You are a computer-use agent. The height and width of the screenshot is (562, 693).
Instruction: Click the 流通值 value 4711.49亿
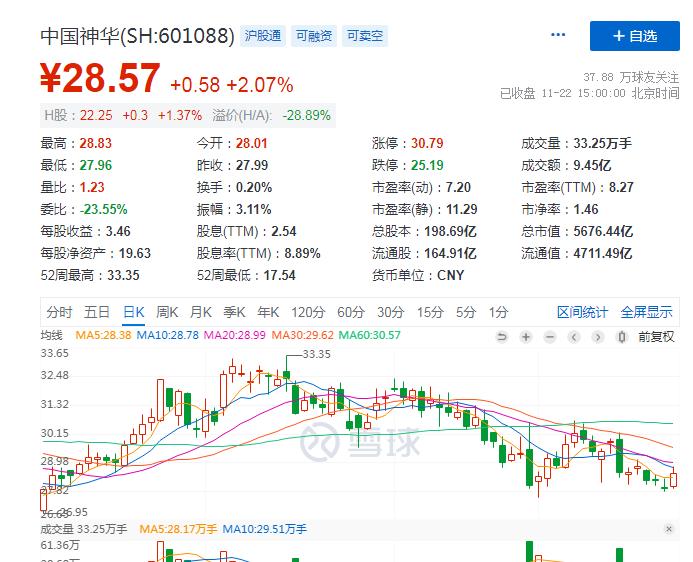tap(603, 254)
